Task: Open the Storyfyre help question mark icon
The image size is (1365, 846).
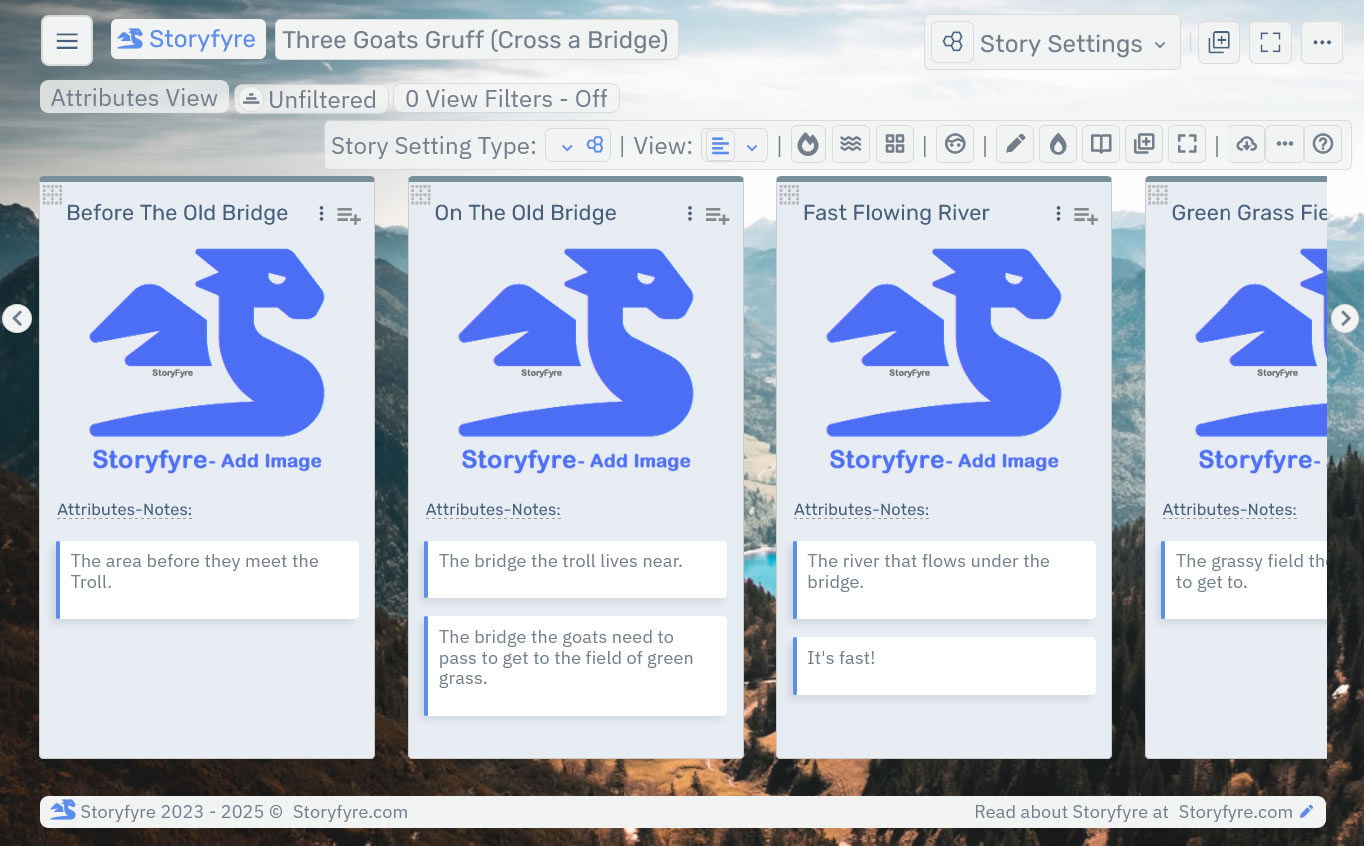Action: point(1323,143)
